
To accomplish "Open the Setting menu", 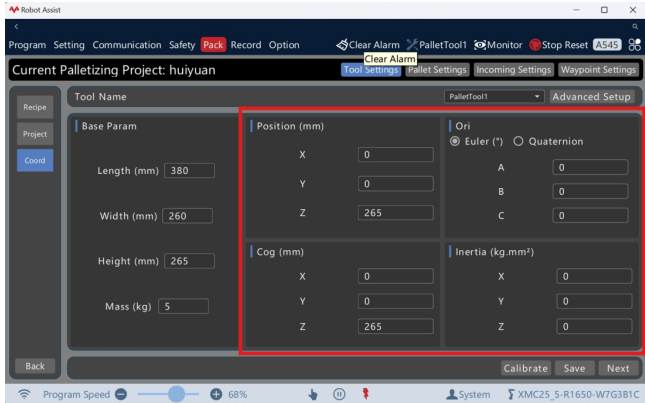I will pos(69,45).
